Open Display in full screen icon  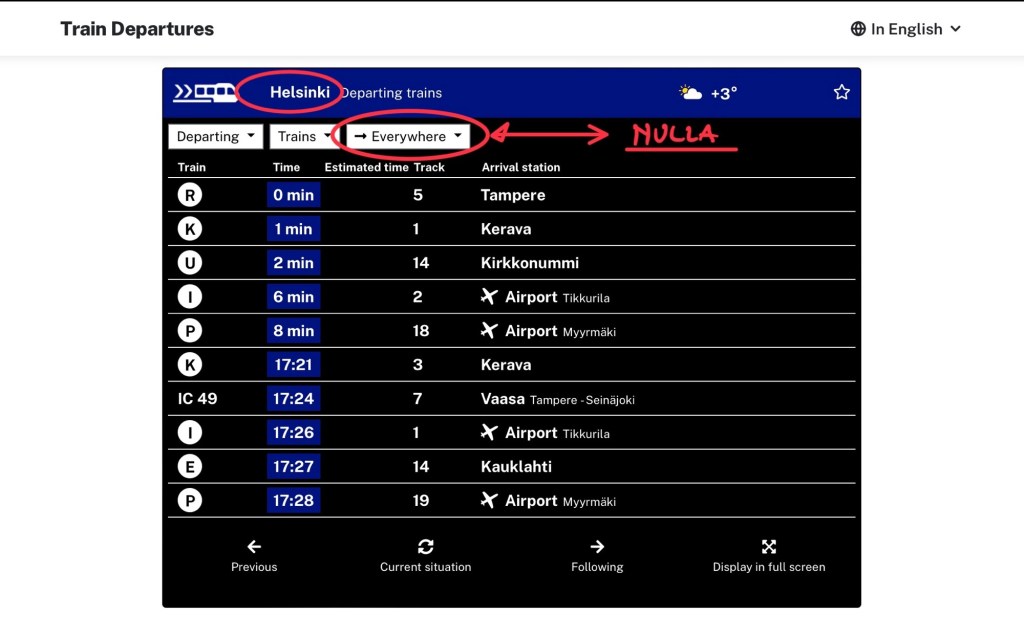(x=768, y=547)
